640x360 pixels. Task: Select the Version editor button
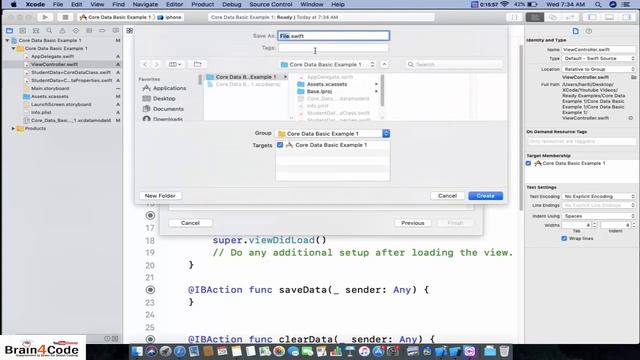coord(570,17)
